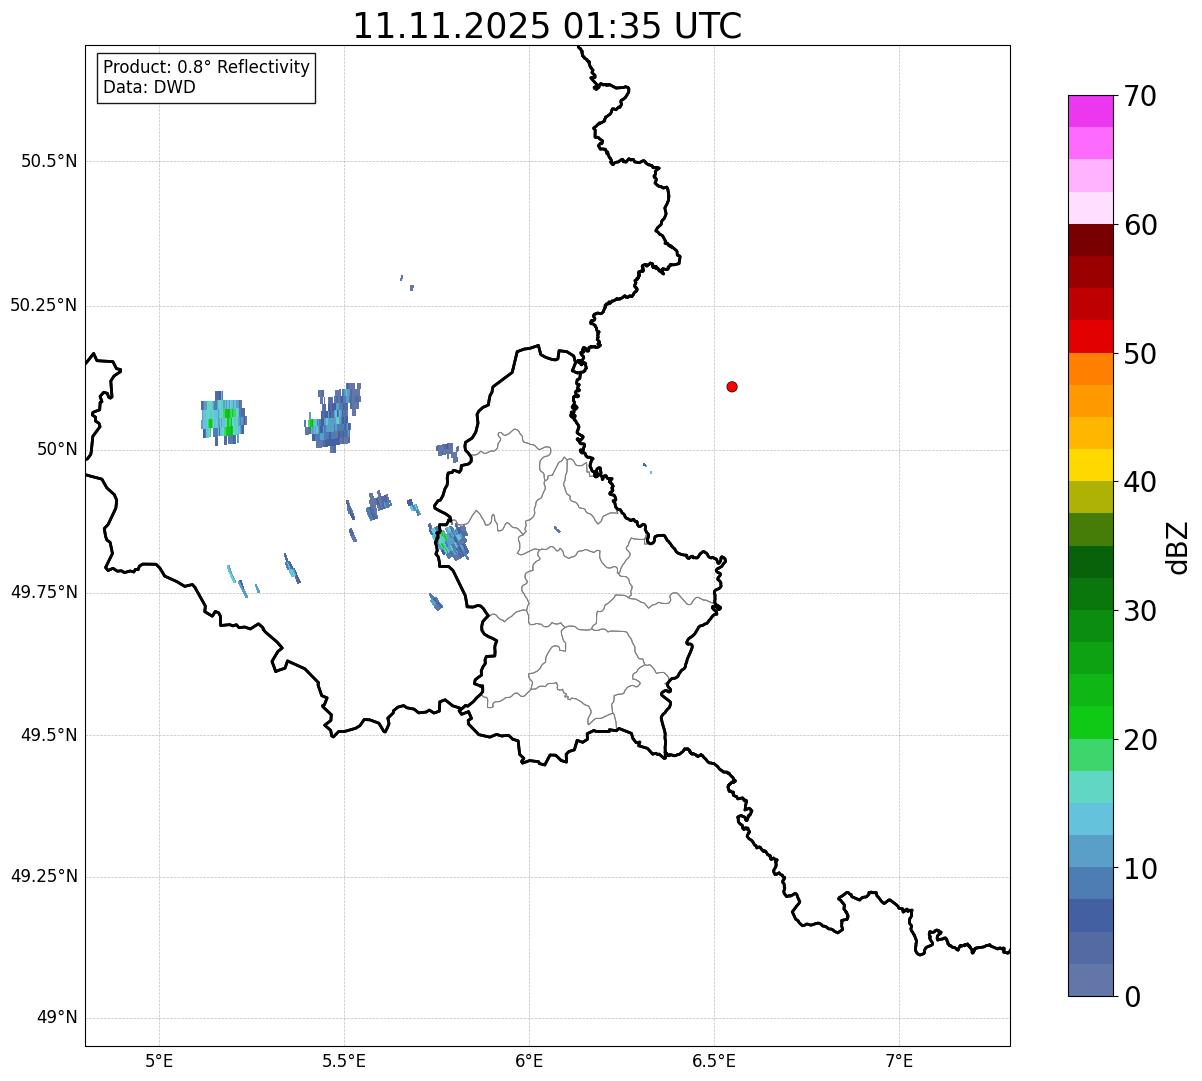Click the blue radar echo cluster above 5.5°E

click(333, 417)
